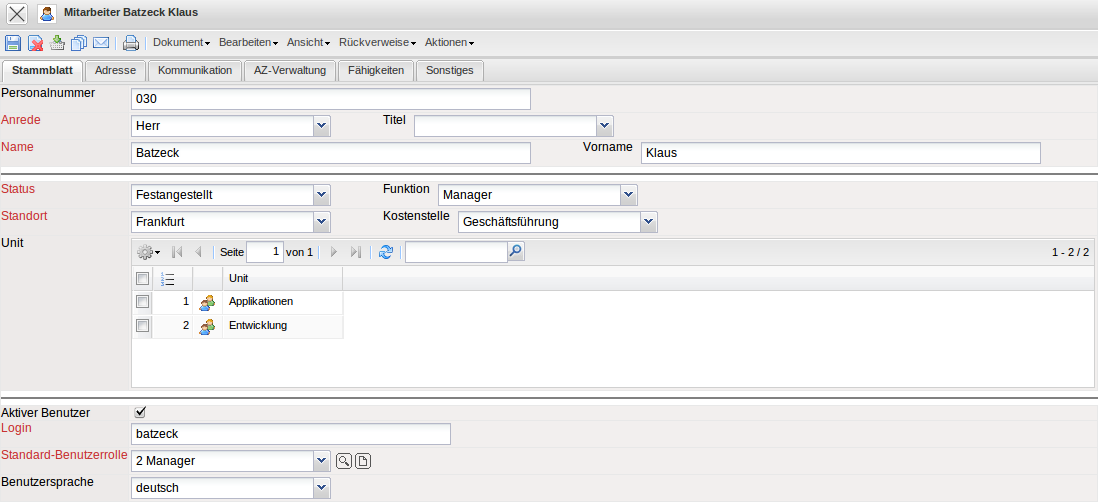Tick the checkbox for the Applikationen row
This screenshot has height=502, width=1098.
point(142,301)
